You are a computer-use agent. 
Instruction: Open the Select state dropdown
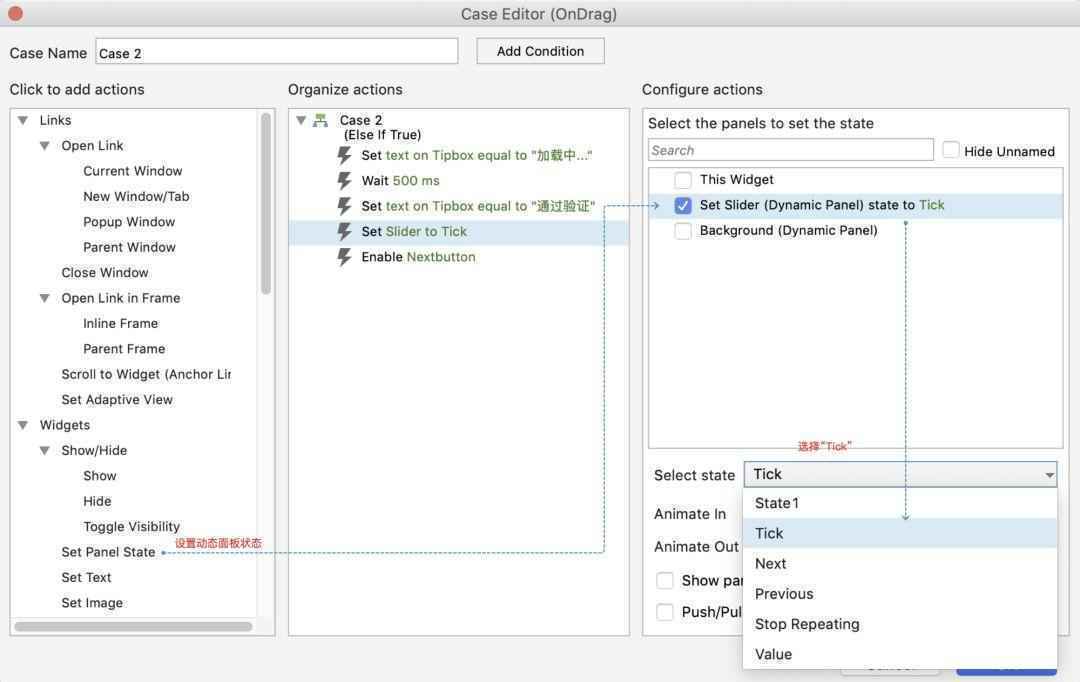tap(900, 474)
